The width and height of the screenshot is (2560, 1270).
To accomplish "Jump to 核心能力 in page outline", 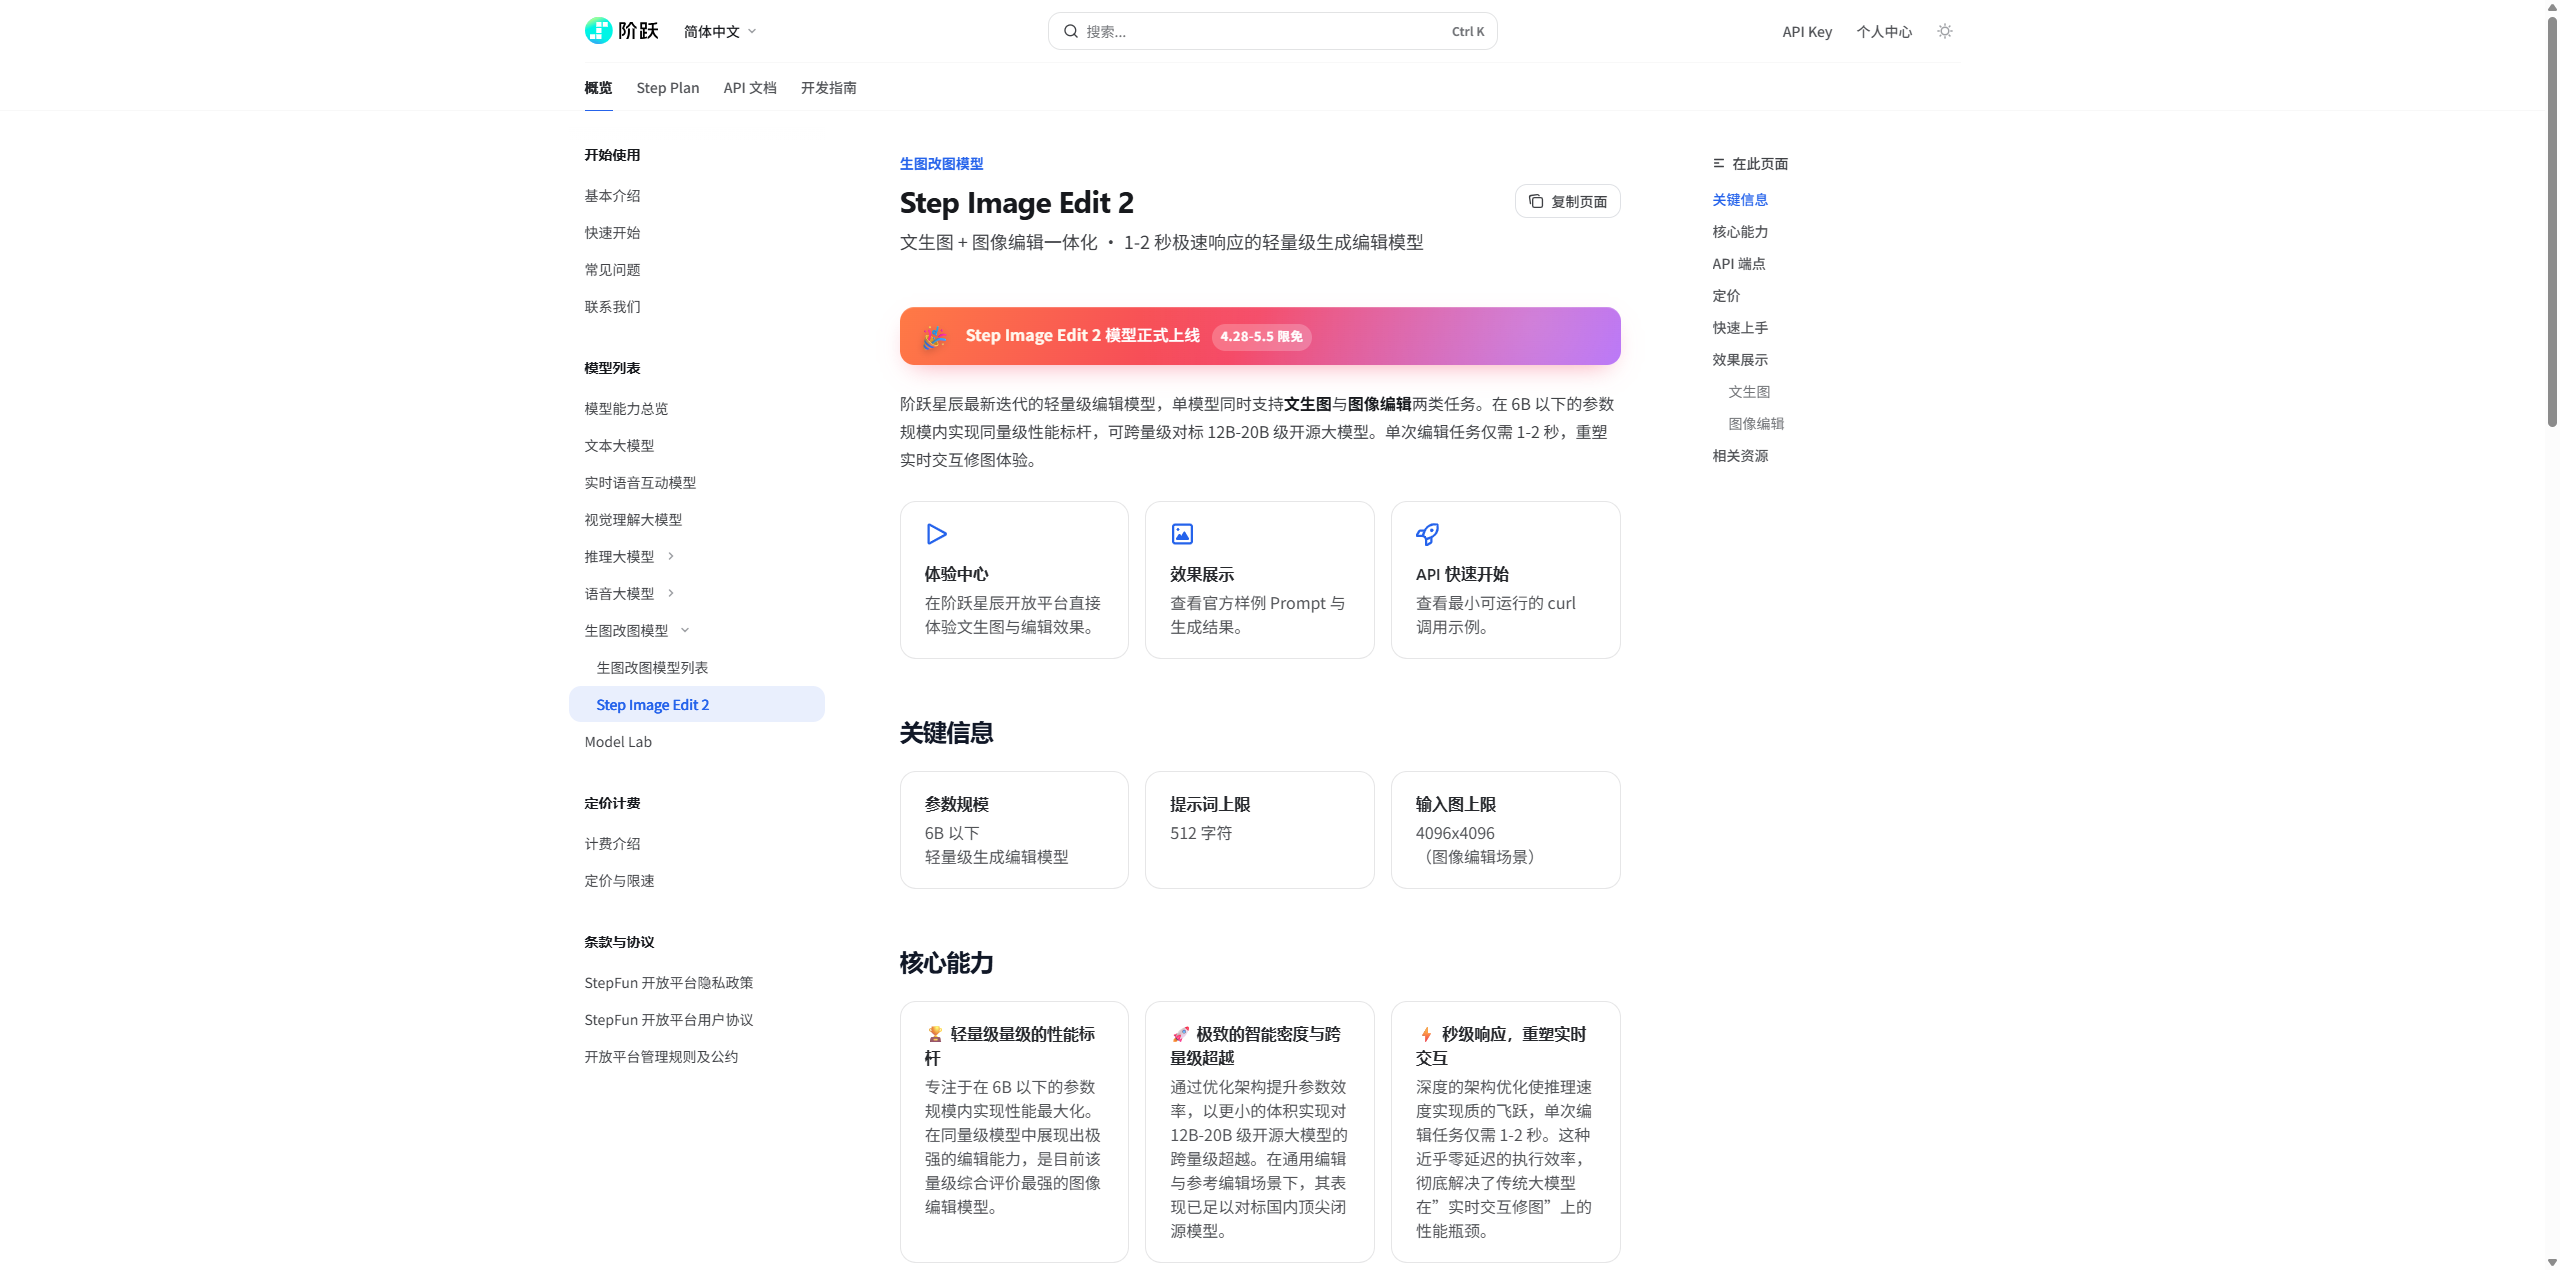I will [x=1739, y=232].
